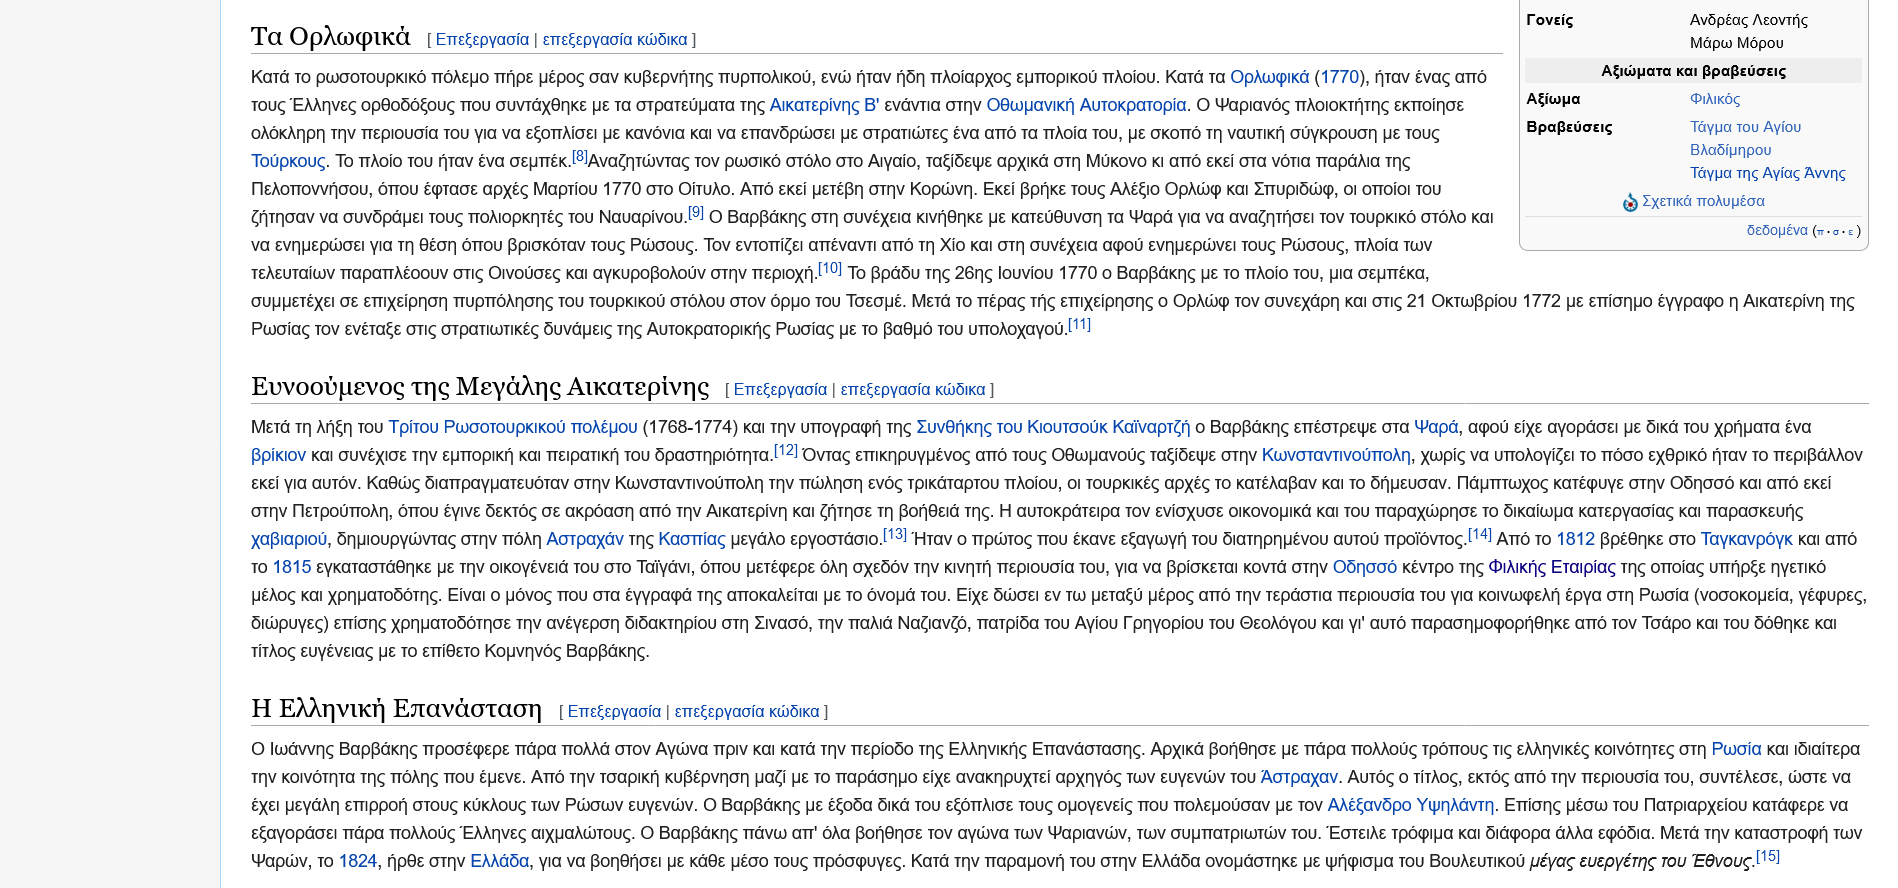Open the δεδομένα link in the infobox
Screen dimensions: 1898x888
(x=1776, y=230)
